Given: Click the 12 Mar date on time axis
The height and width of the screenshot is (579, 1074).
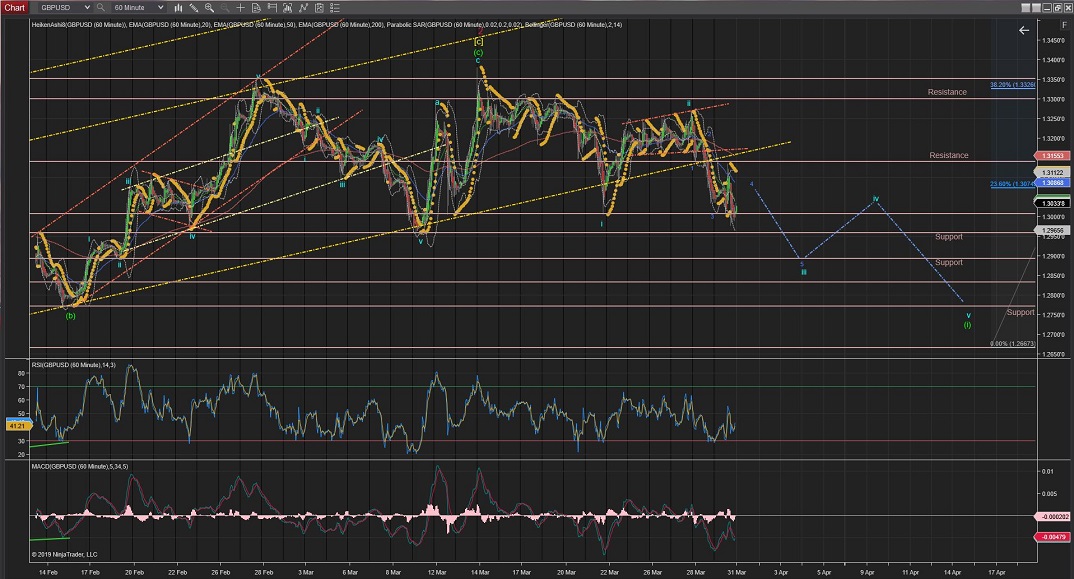Looking at the screenshot, I should (437, 572).
